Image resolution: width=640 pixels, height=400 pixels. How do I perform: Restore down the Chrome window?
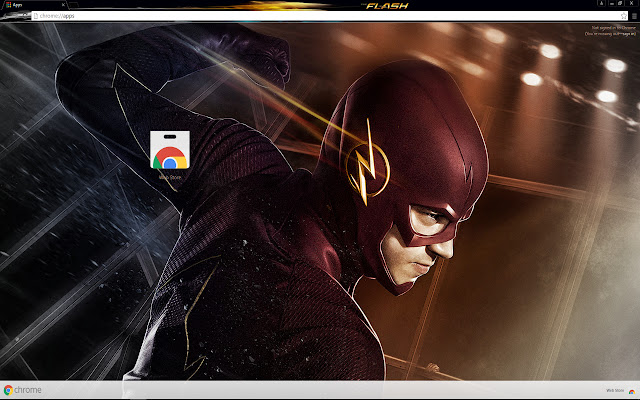click(620, 3)
